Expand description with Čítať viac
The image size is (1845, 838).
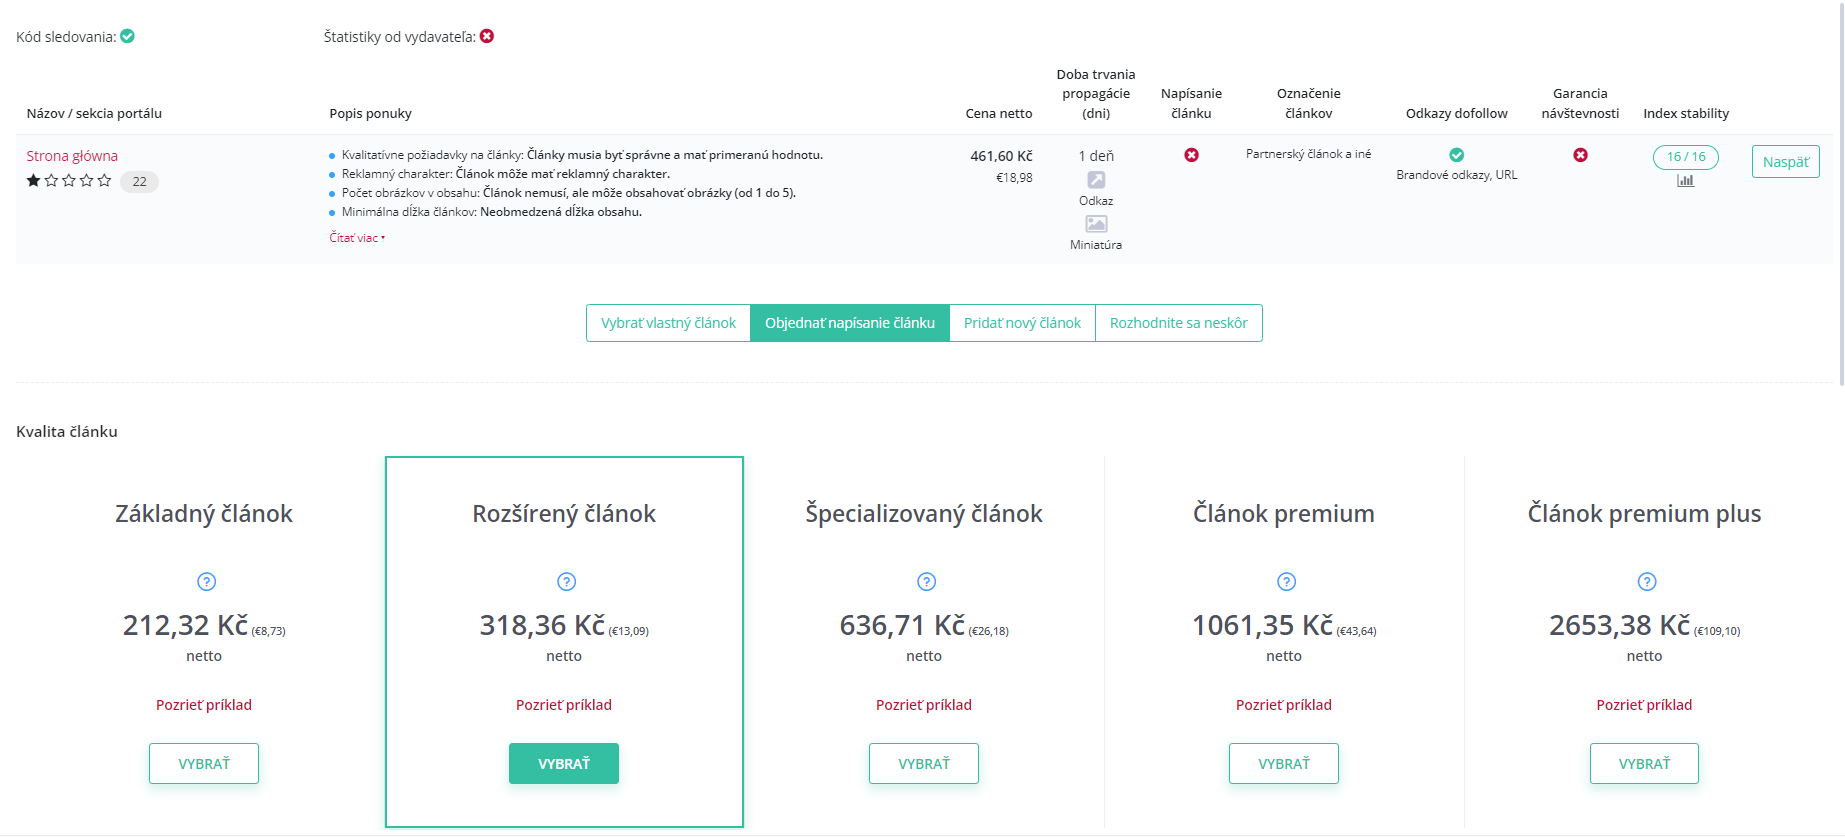(357, 238)
